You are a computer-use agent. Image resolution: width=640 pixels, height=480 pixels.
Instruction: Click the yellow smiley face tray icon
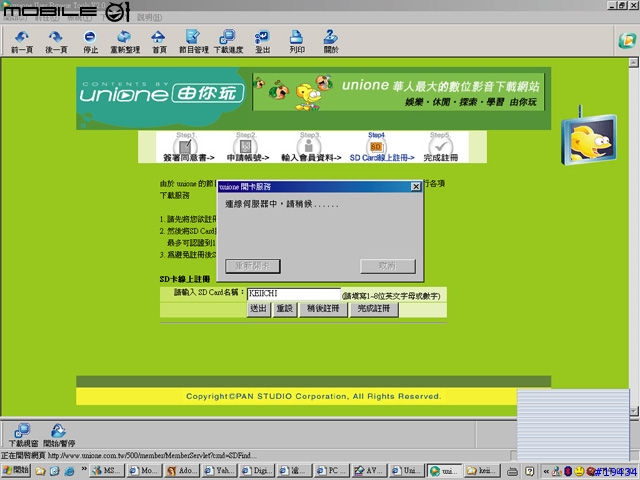click(579, 471)
